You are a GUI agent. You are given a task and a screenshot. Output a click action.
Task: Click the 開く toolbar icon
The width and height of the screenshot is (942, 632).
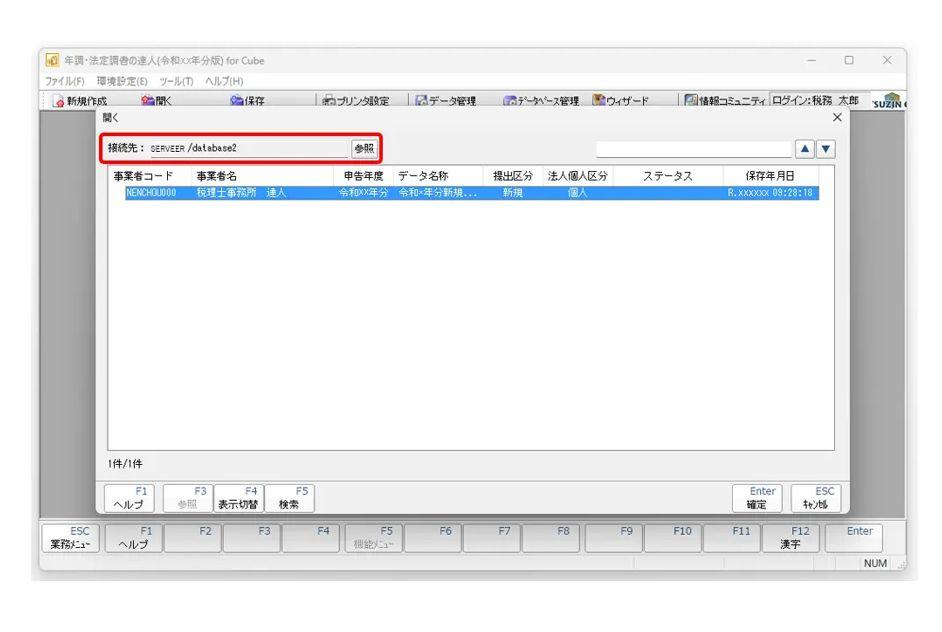156,101
